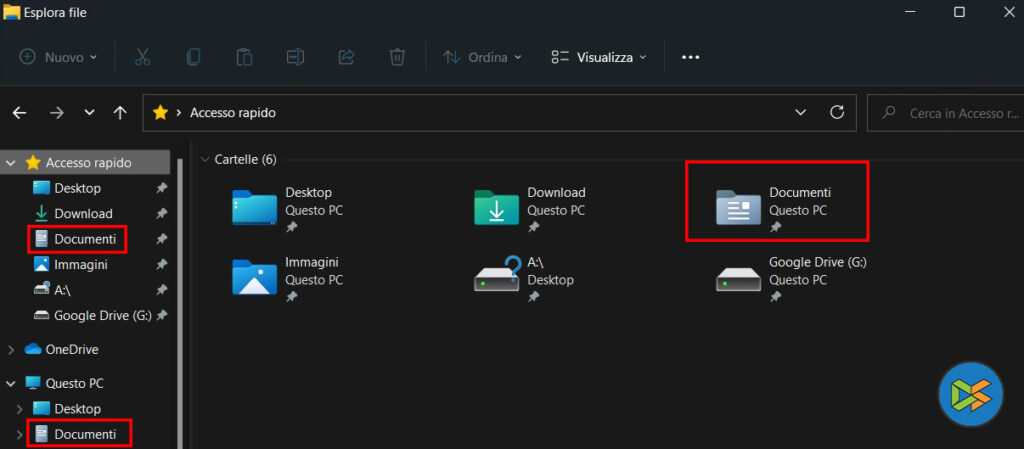Unpin Desktop using its sidebar pin icon
The image size is (1024, 449).
pyautogui.click(x=162, y=188)
